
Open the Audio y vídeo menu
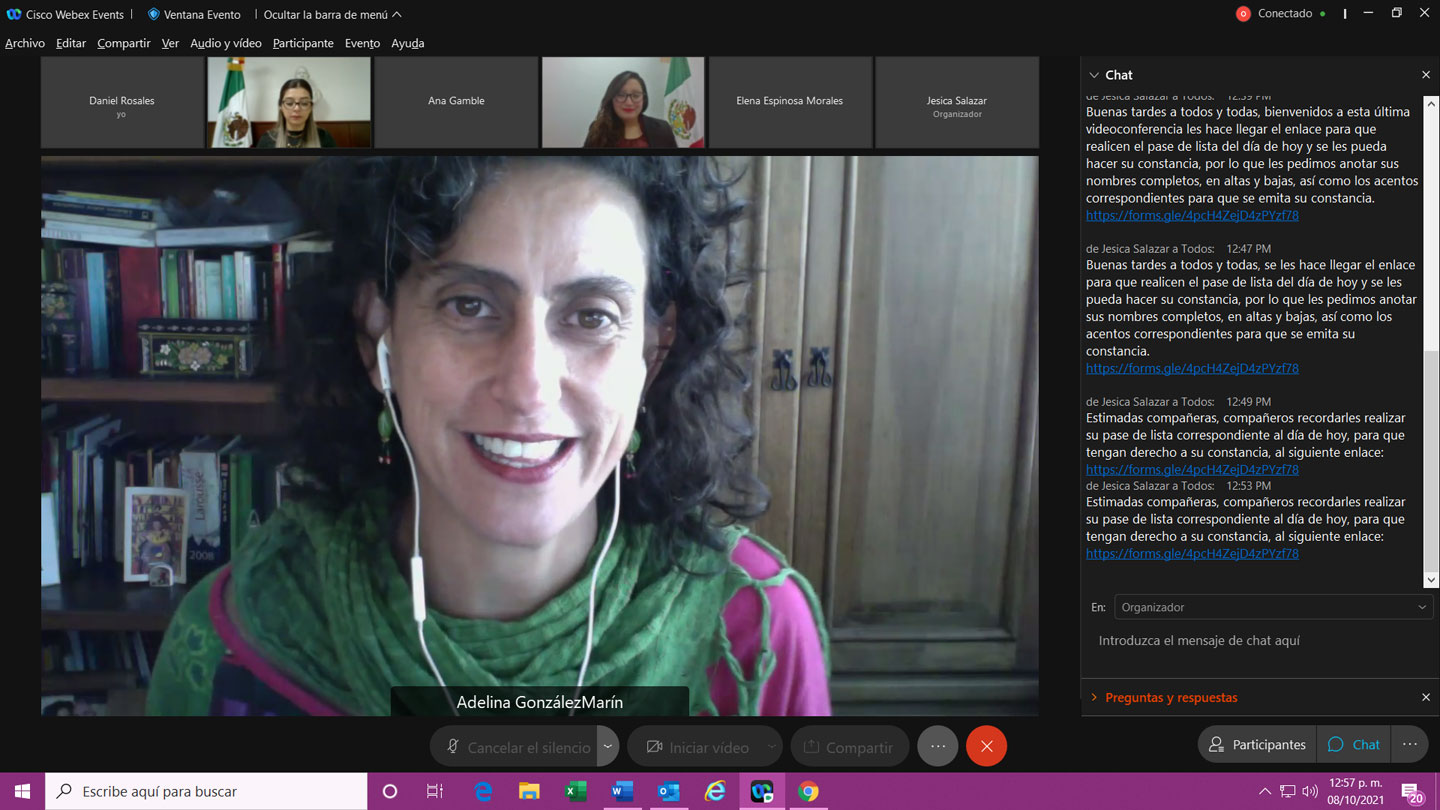click(226, 43)
